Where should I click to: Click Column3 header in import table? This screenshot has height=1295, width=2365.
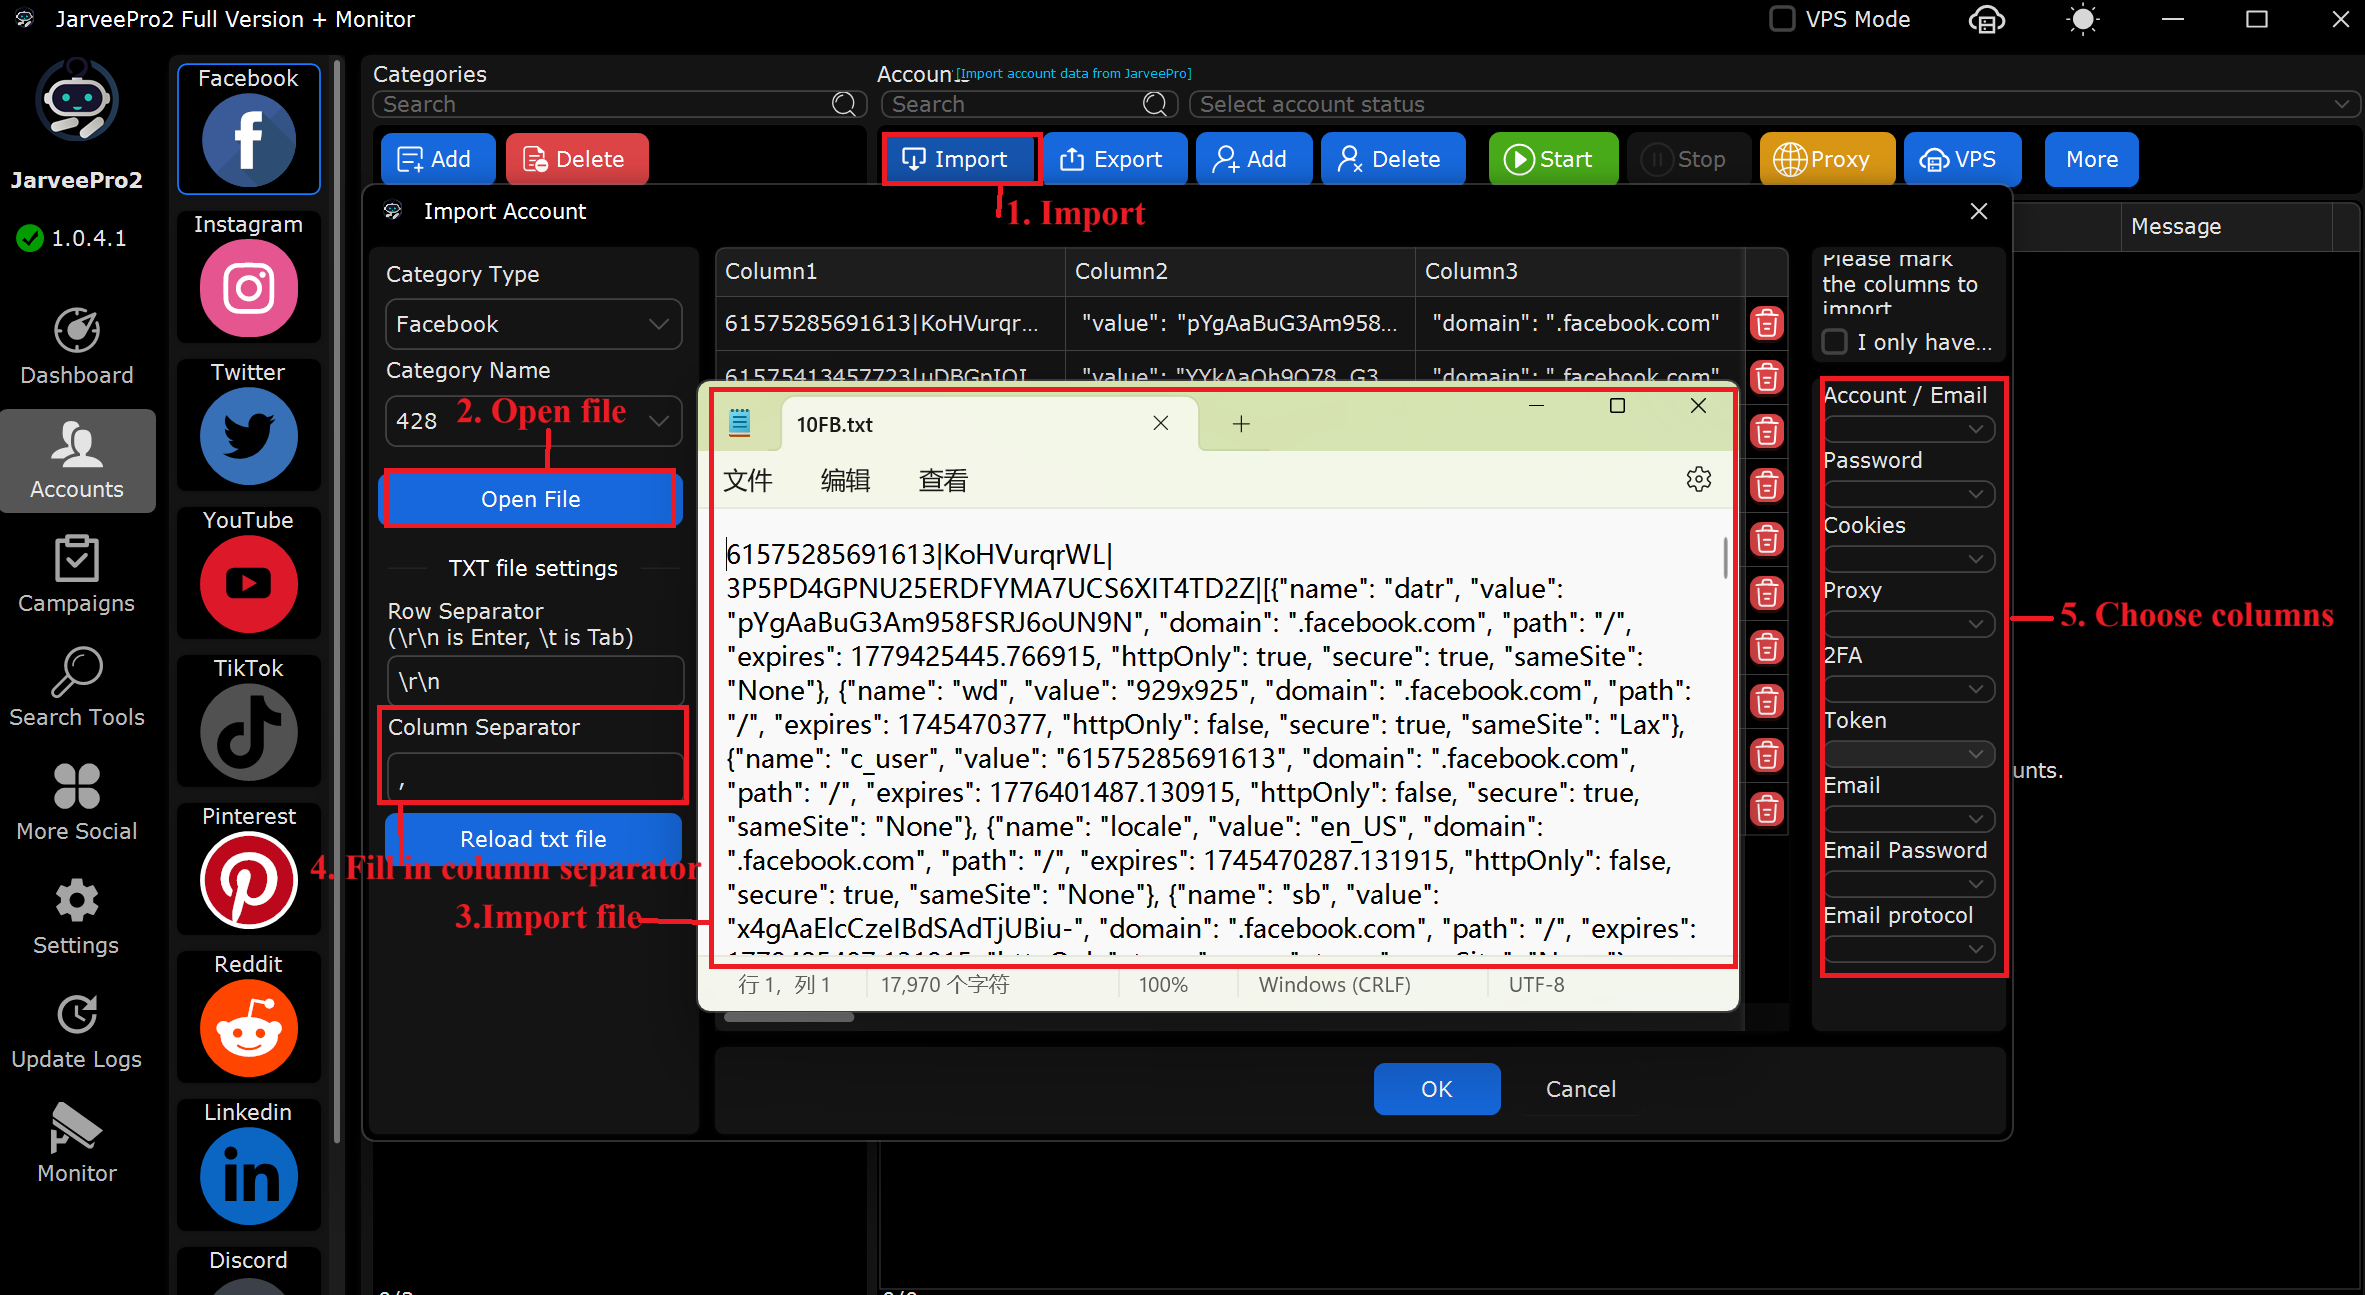1580,271
